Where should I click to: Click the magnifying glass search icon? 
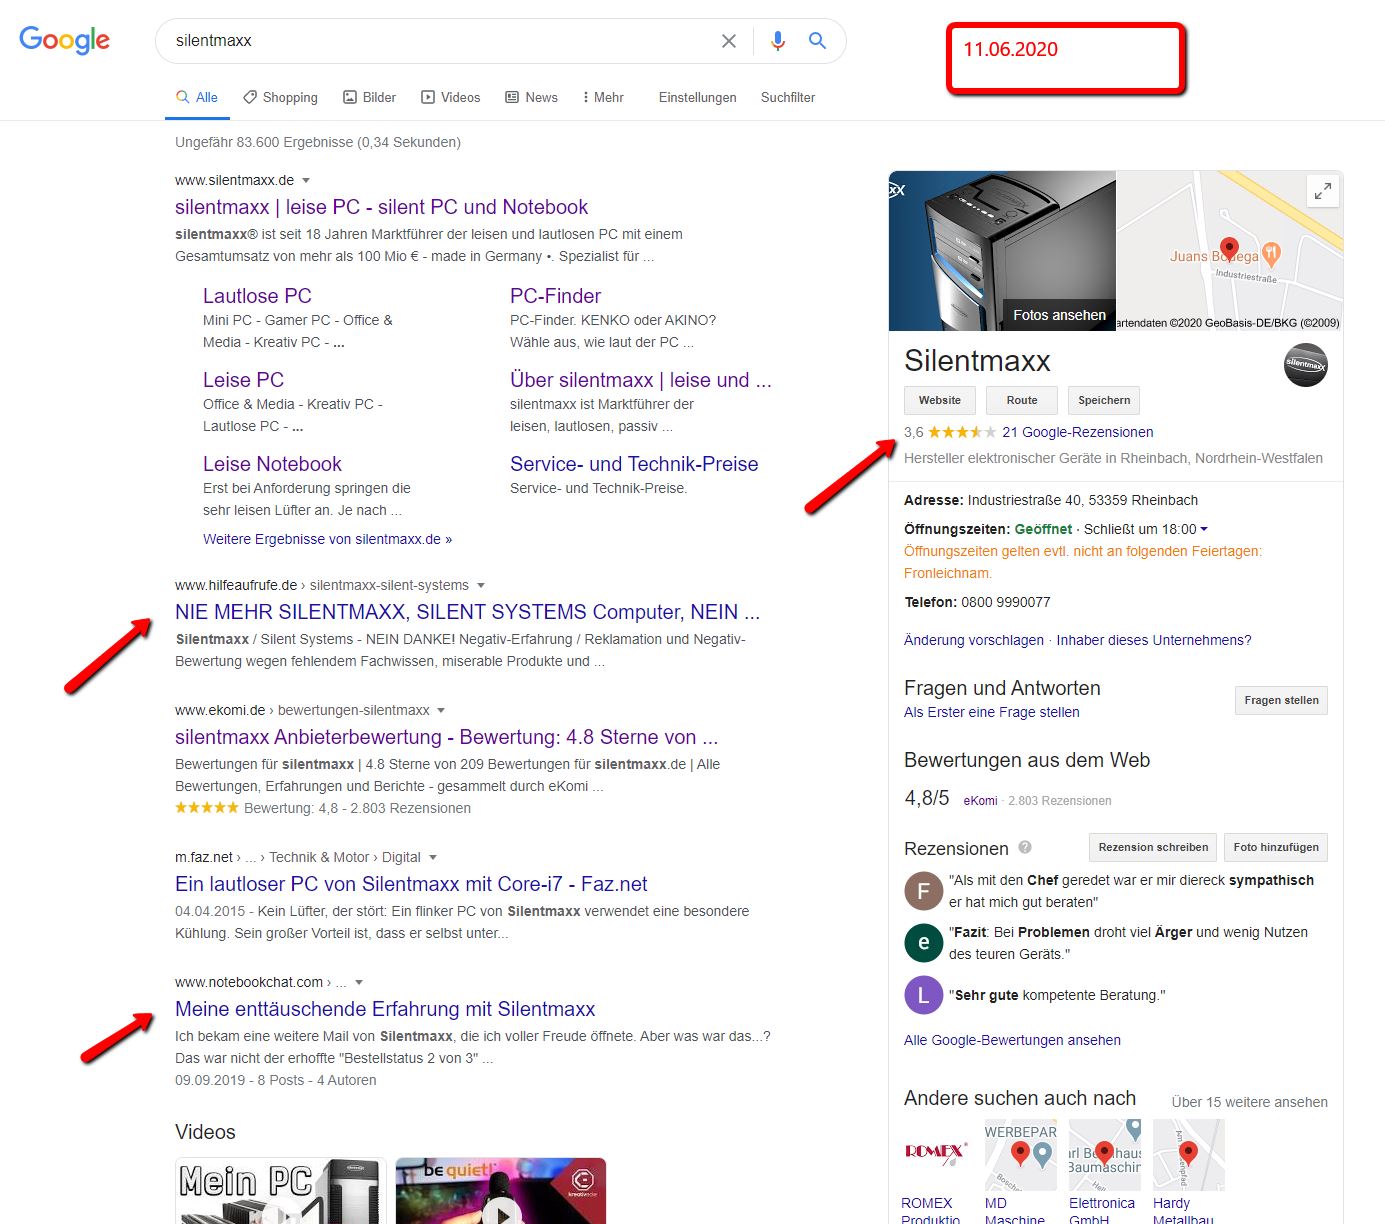click(x=817, y=41)
